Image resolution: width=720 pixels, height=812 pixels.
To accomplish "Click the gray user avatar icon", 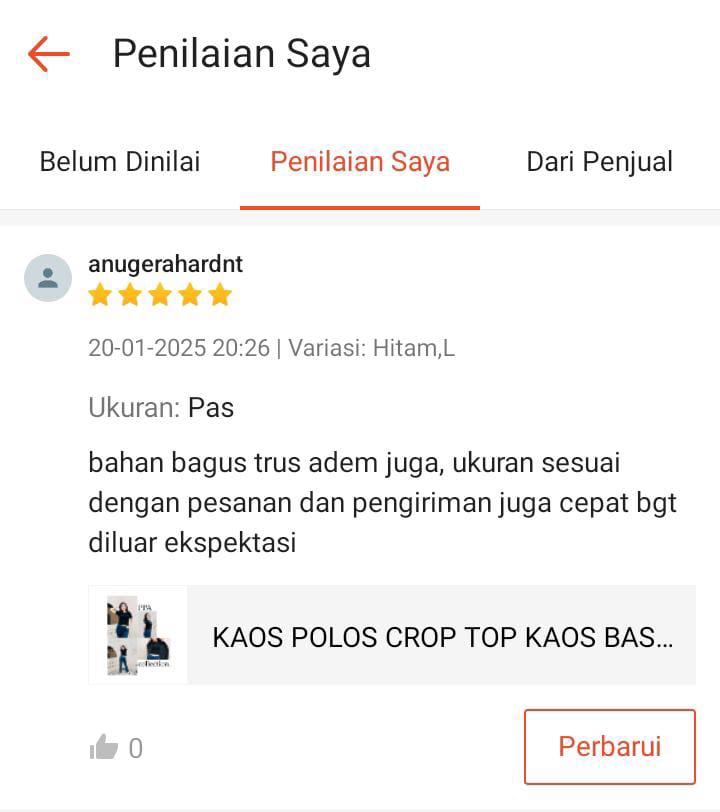I will click(x=48, y=278).
